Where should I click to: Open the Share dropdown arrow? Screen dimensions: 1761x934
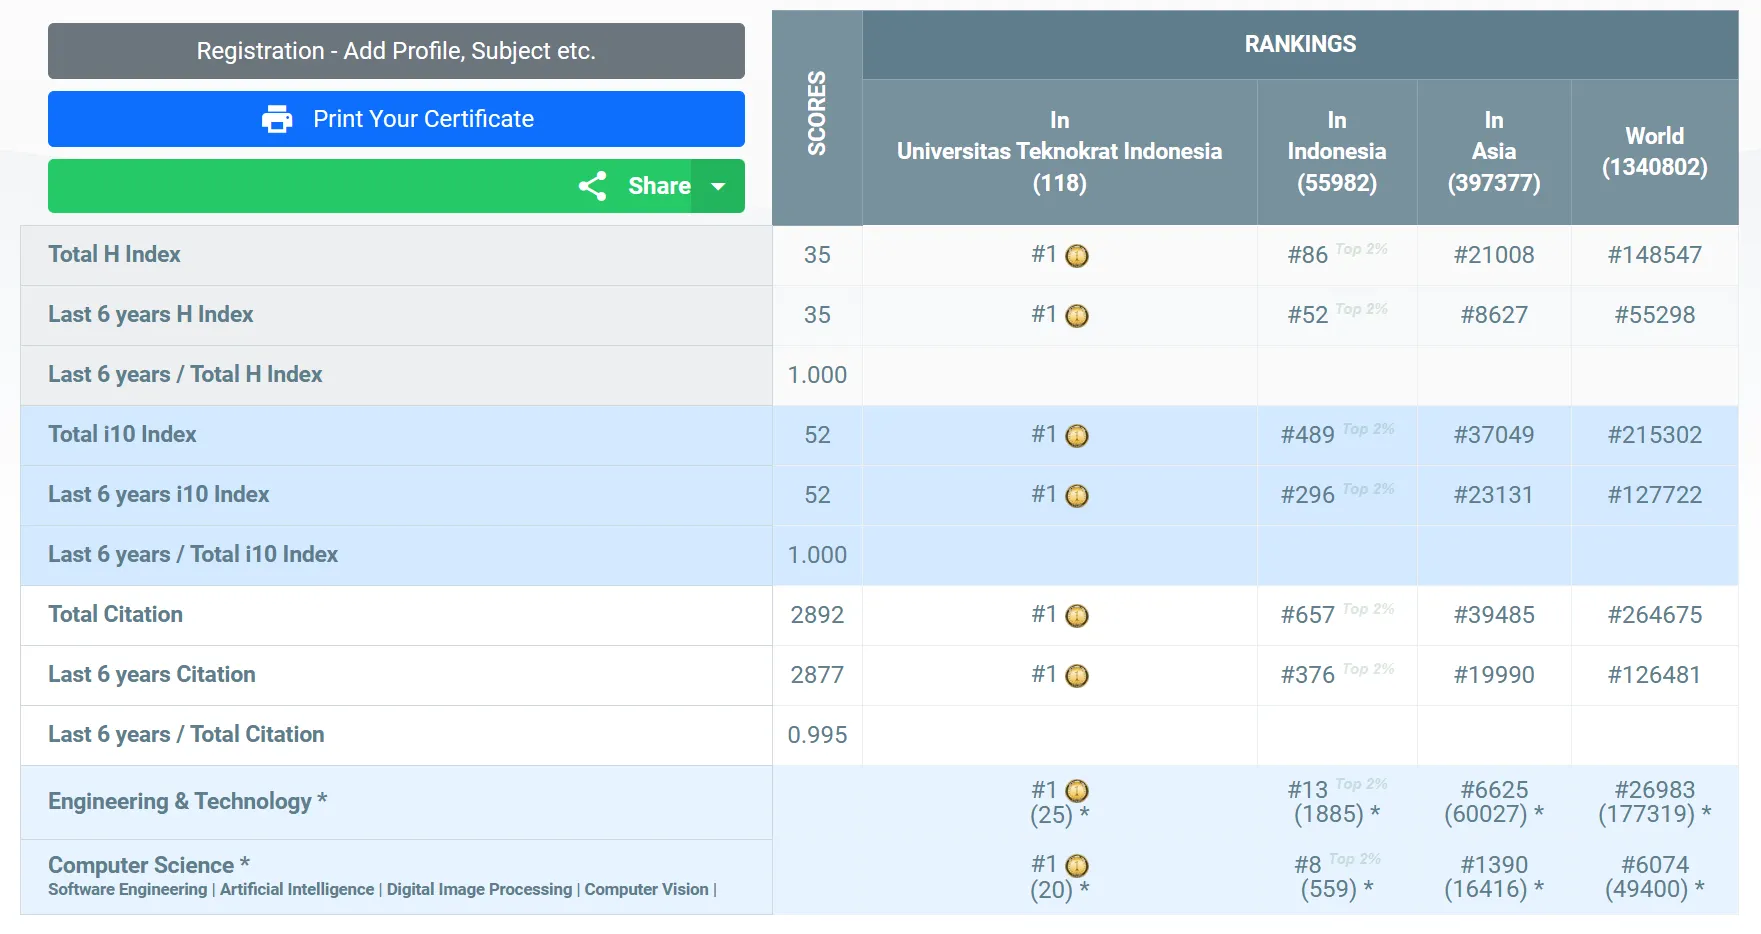coord(718,186)
